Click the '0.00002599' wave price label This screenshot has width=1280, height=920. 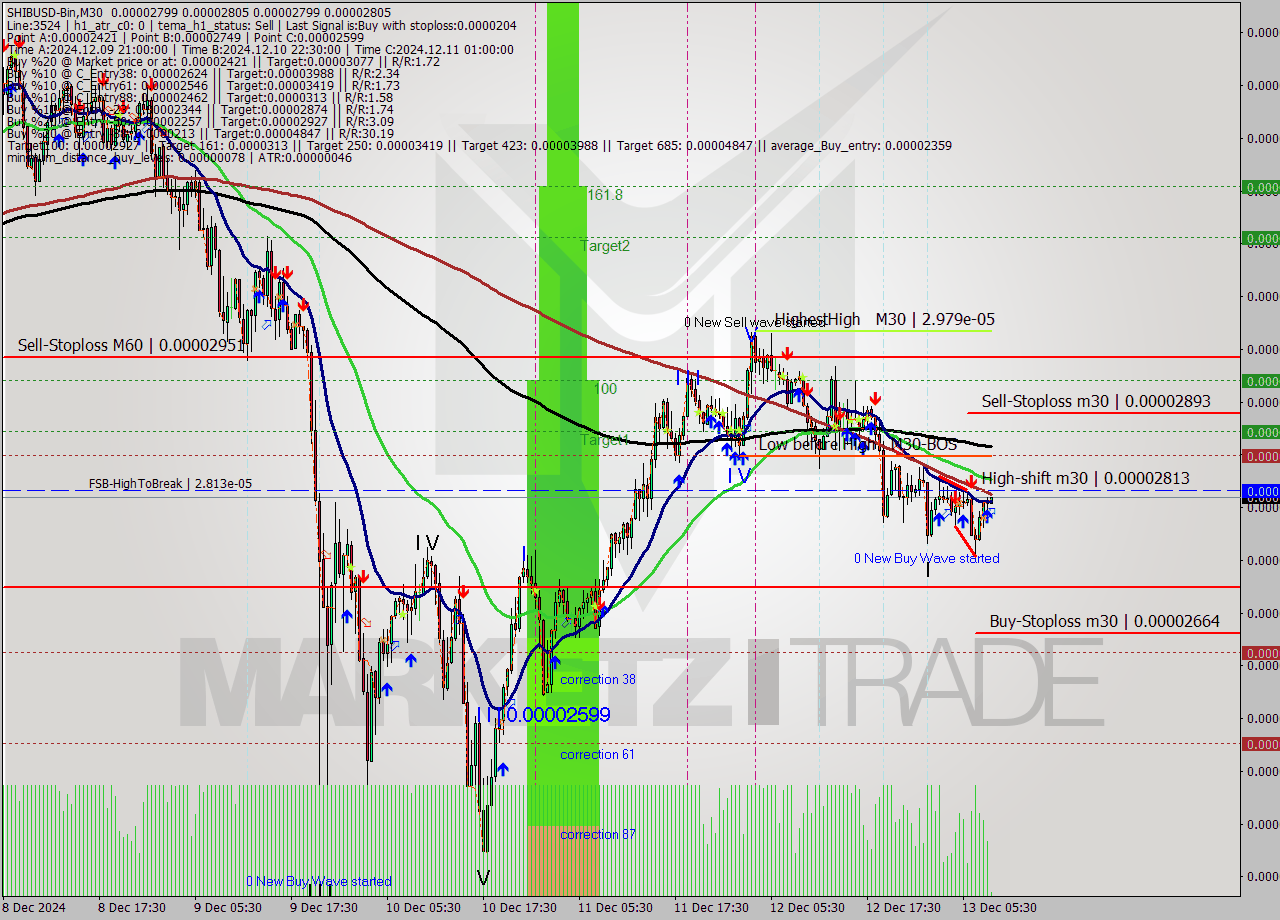pyautogui.click(x=558, y=715)
